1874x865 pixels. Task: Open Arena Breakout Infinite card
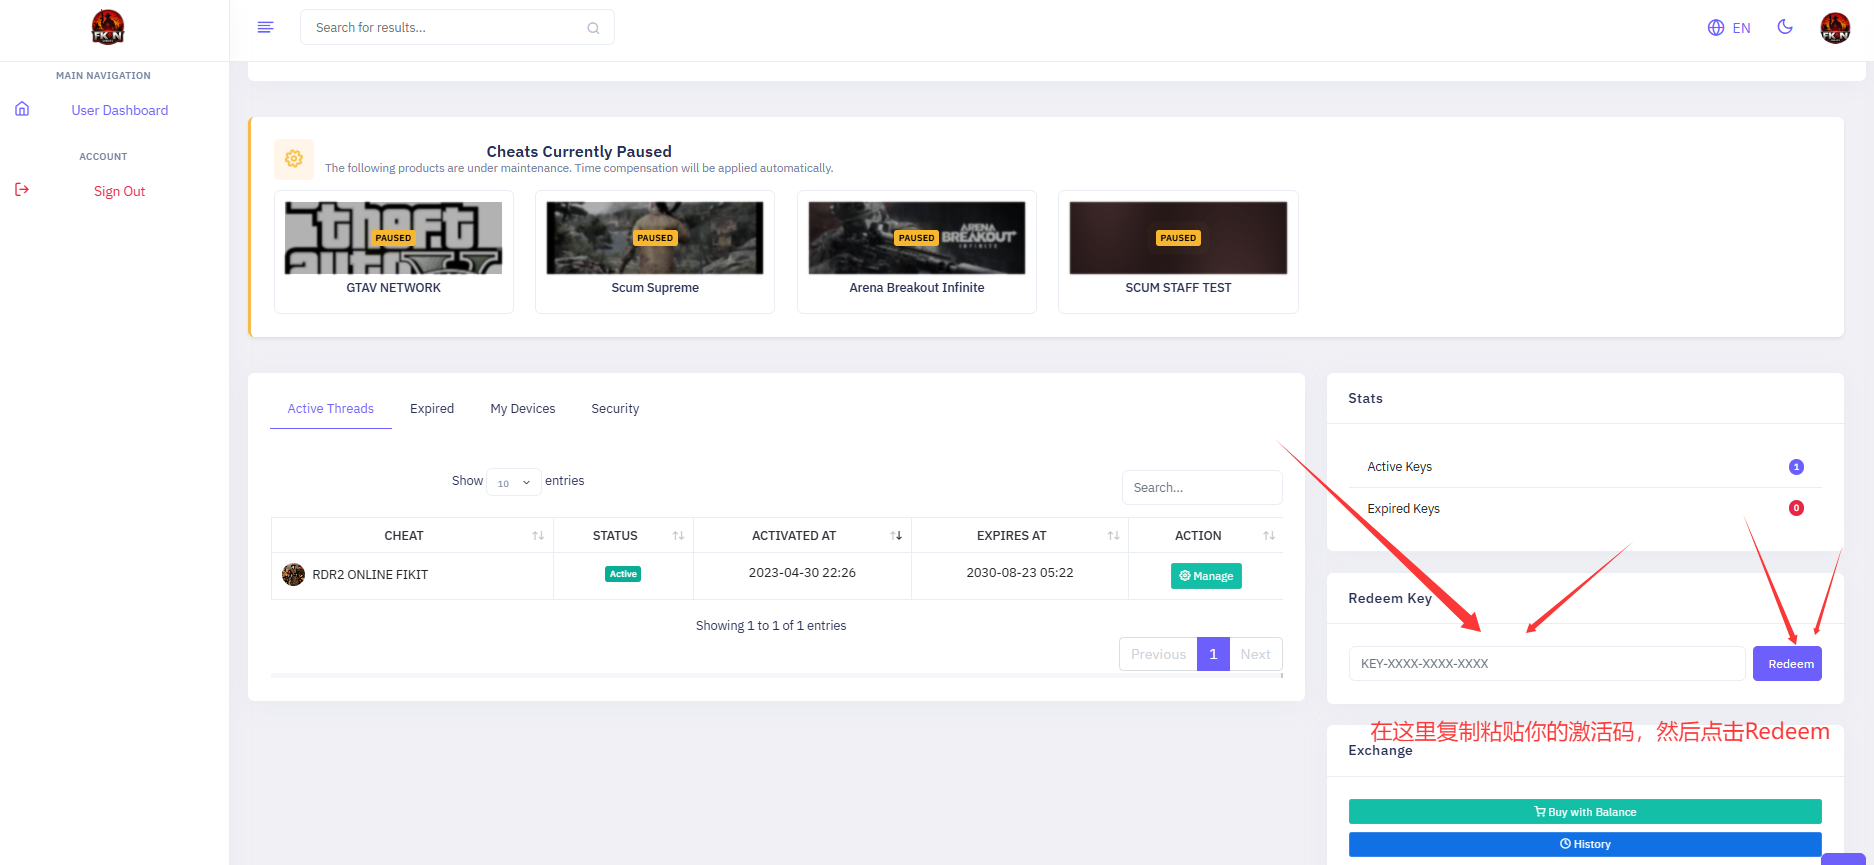tap(917, 252)
